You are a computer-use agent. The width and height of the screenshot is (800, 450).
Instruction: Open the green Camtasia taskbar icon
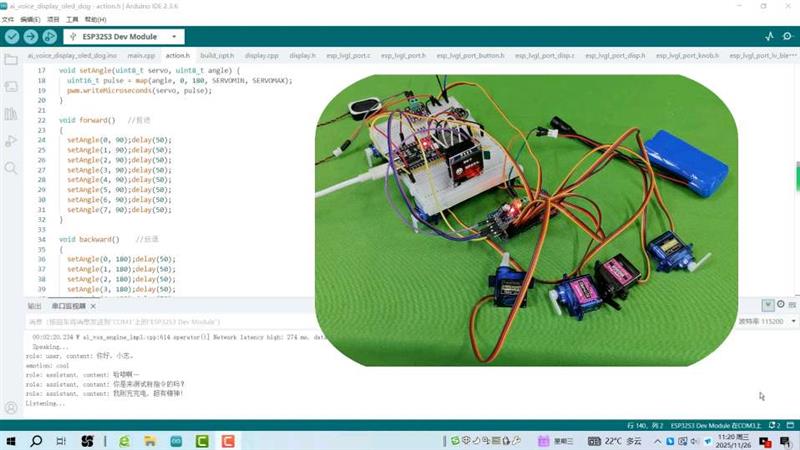[x=202, y=441]
